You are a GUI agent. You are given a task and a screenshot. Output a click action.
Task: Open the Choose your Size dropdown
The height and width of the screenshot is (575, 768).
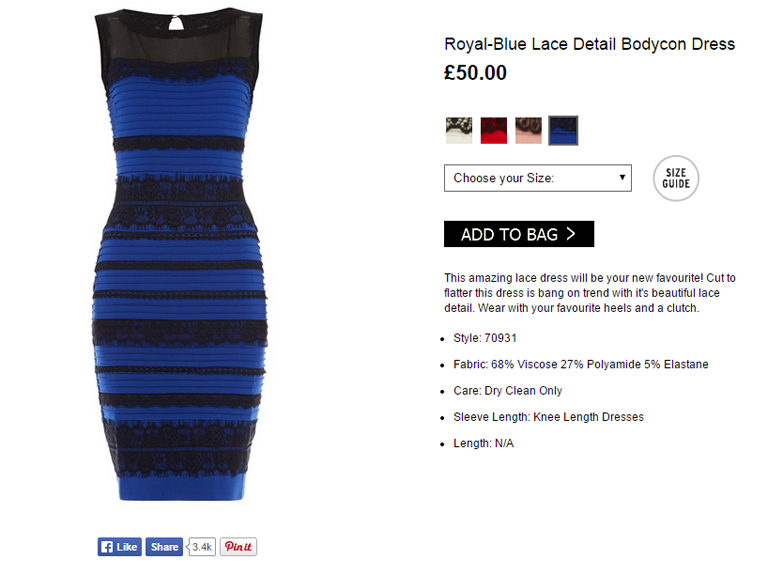(x=537, y=178)
